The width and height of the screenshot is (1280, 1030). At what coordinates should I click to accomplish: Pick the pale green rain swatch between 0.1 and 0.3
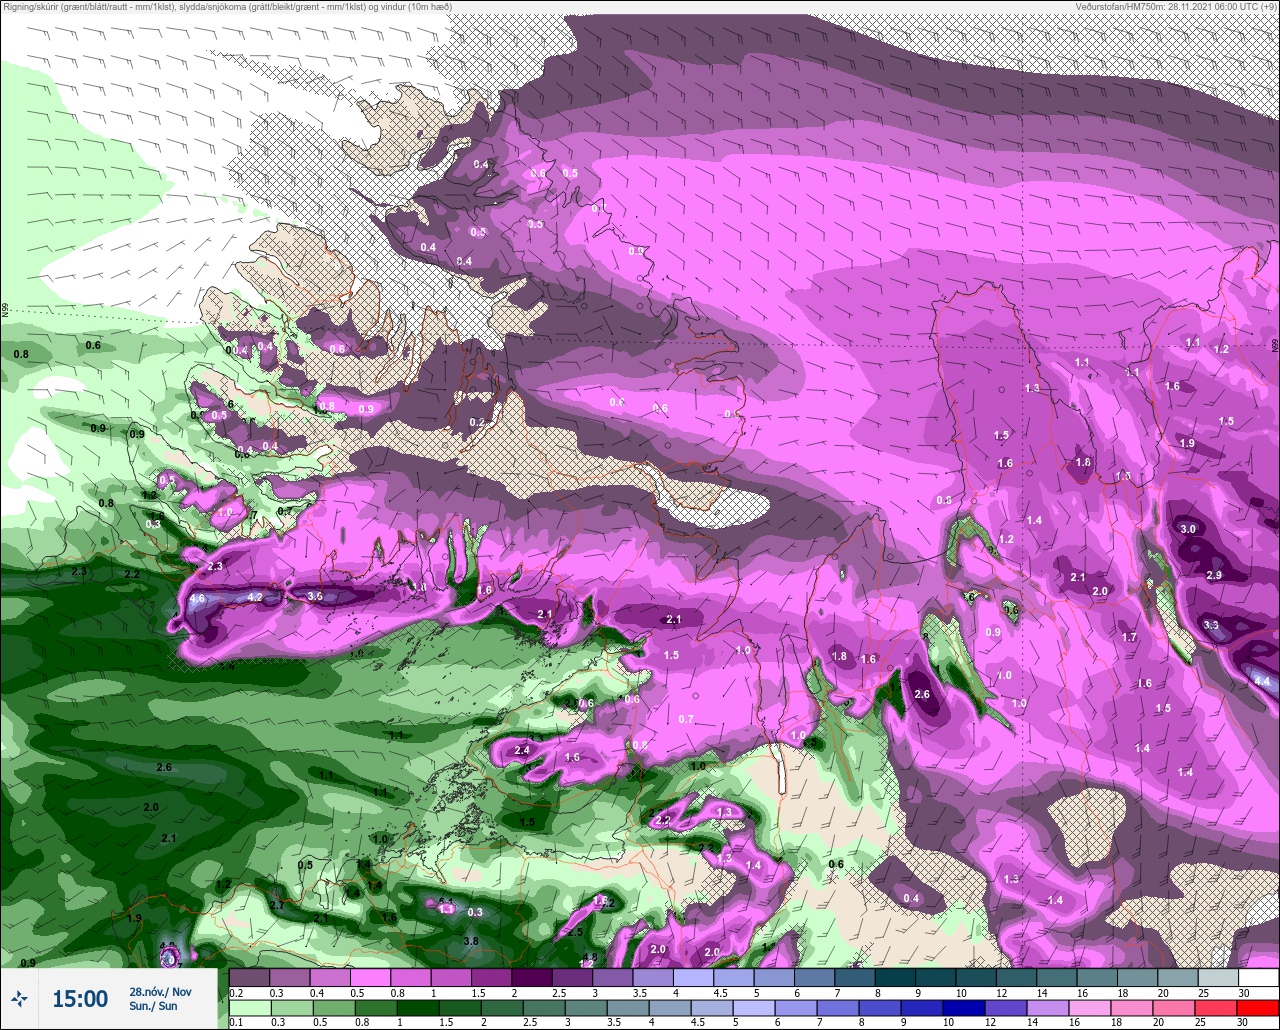(x=249, y=1008)
